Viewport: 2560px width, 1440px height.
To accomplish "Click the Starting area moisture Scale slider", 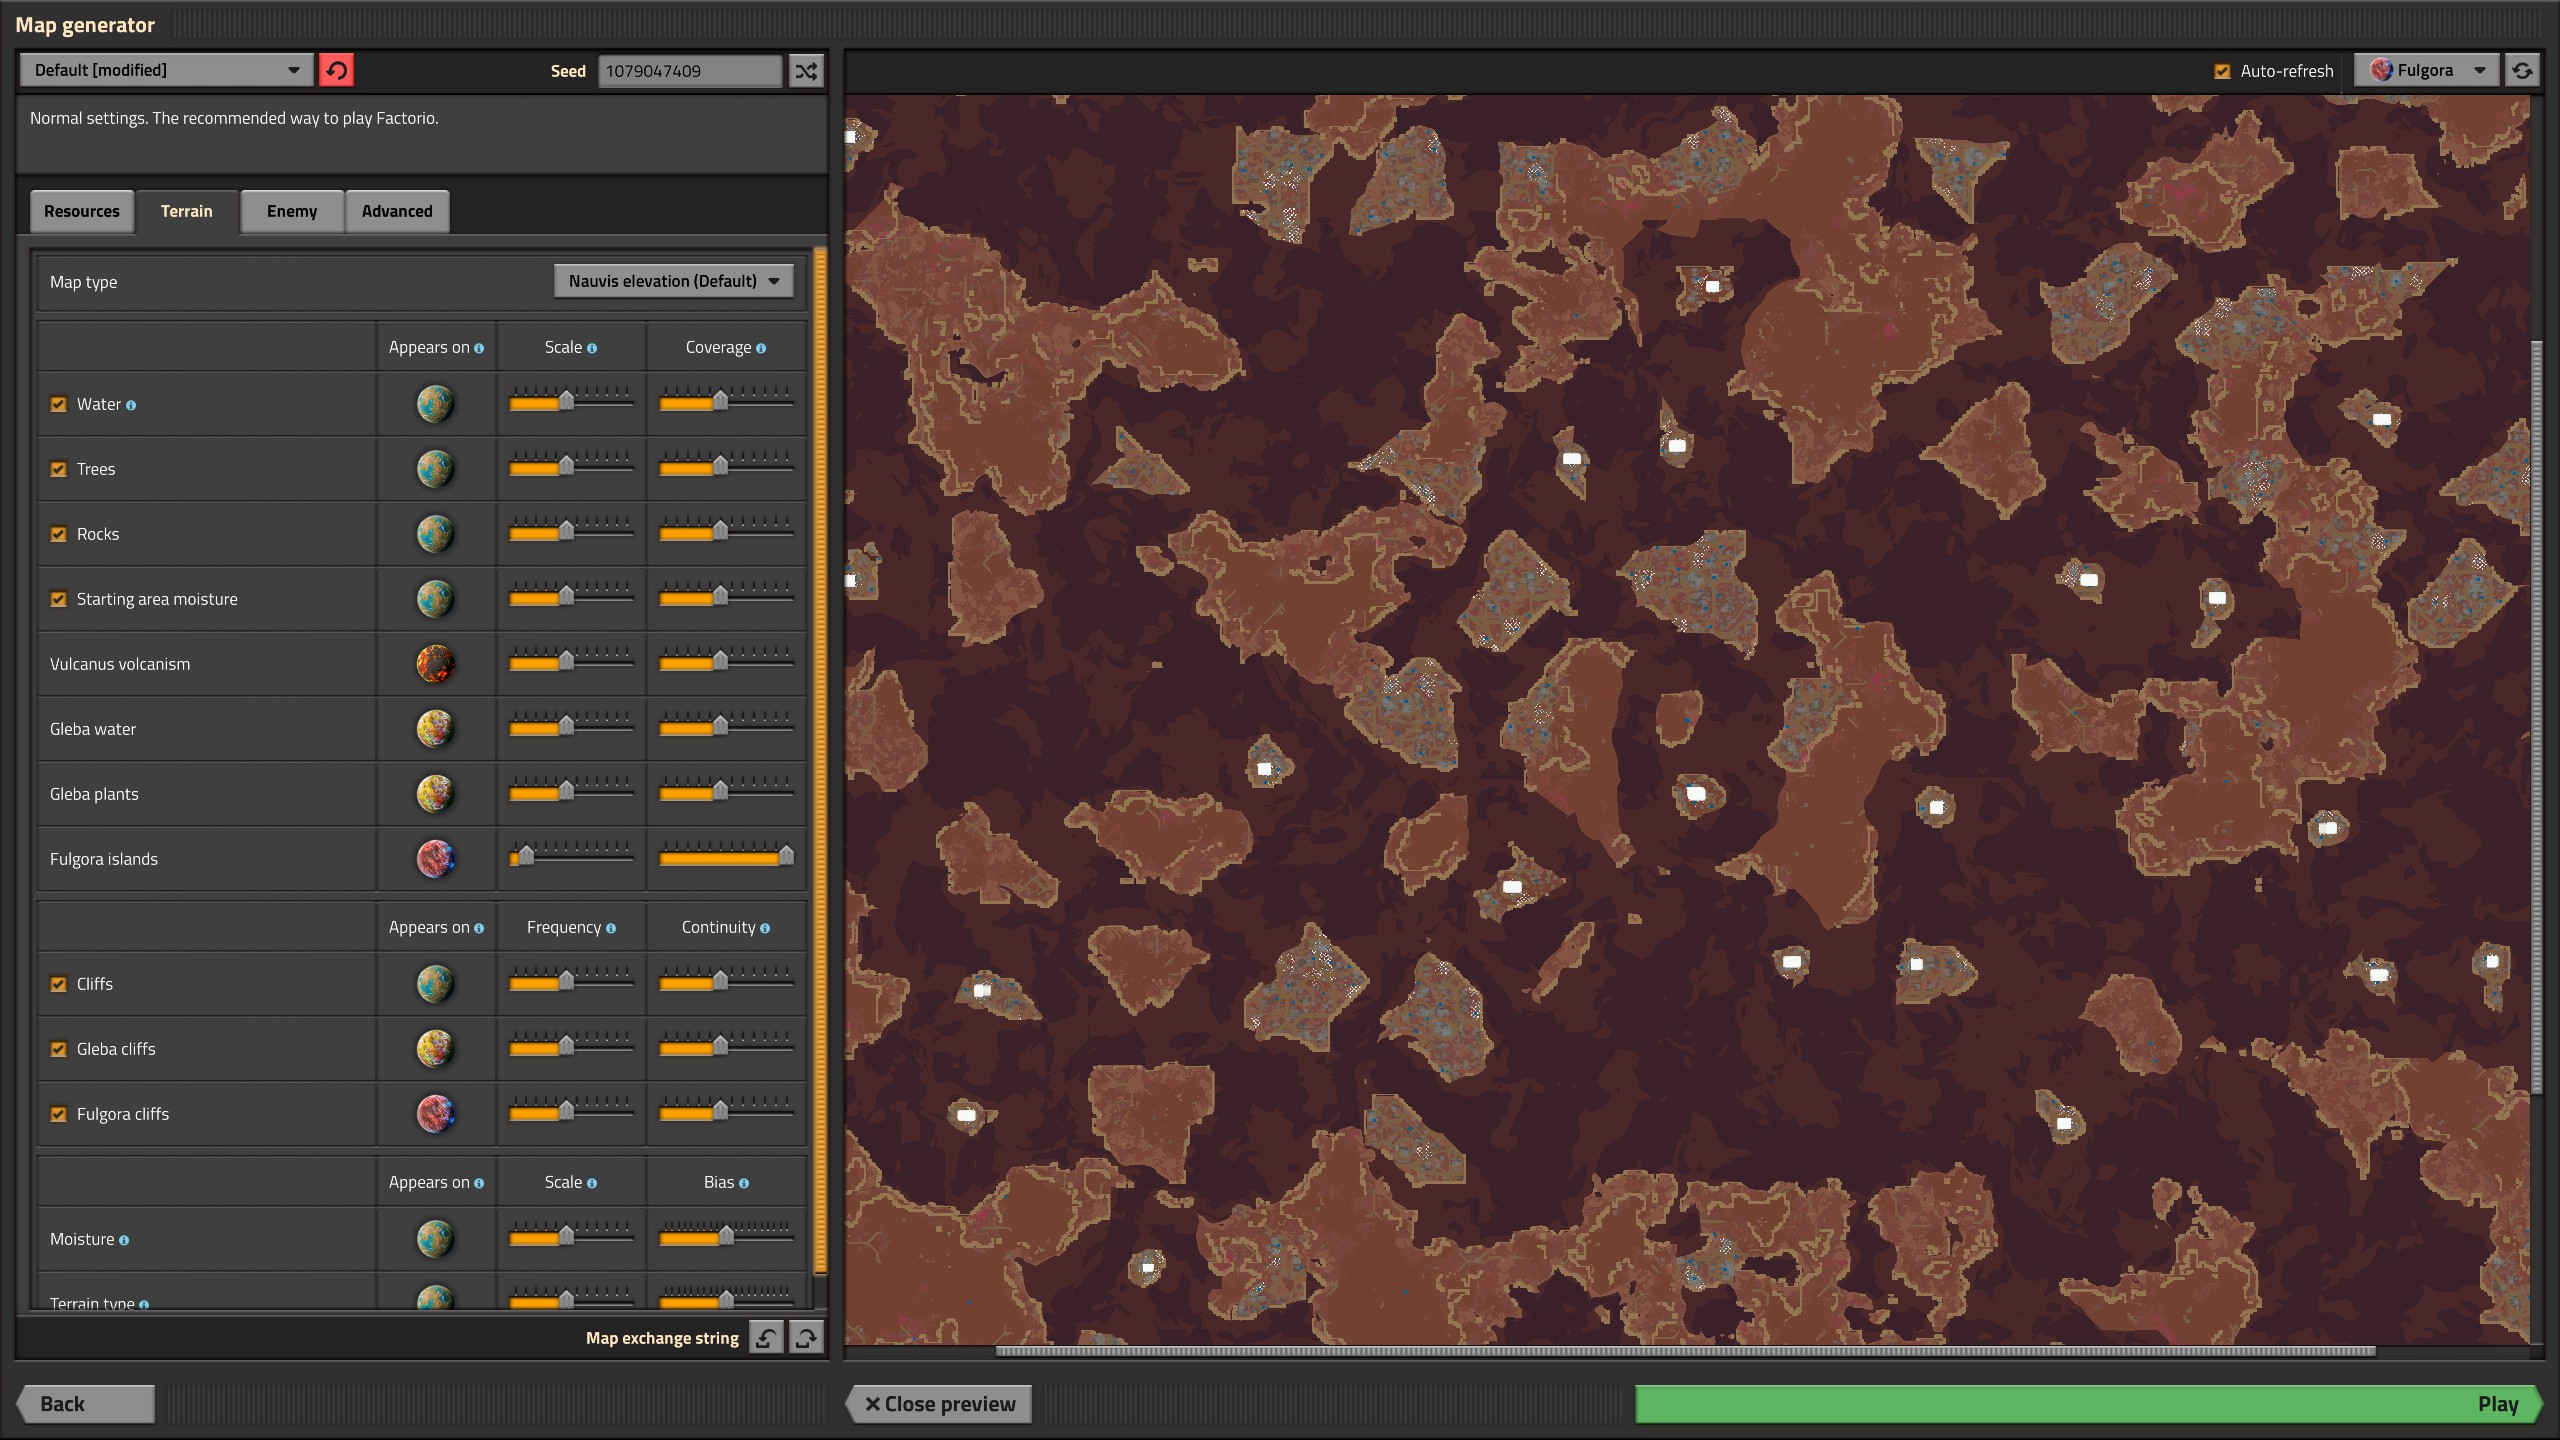I will pyautogui.click(x=571, y=596).
